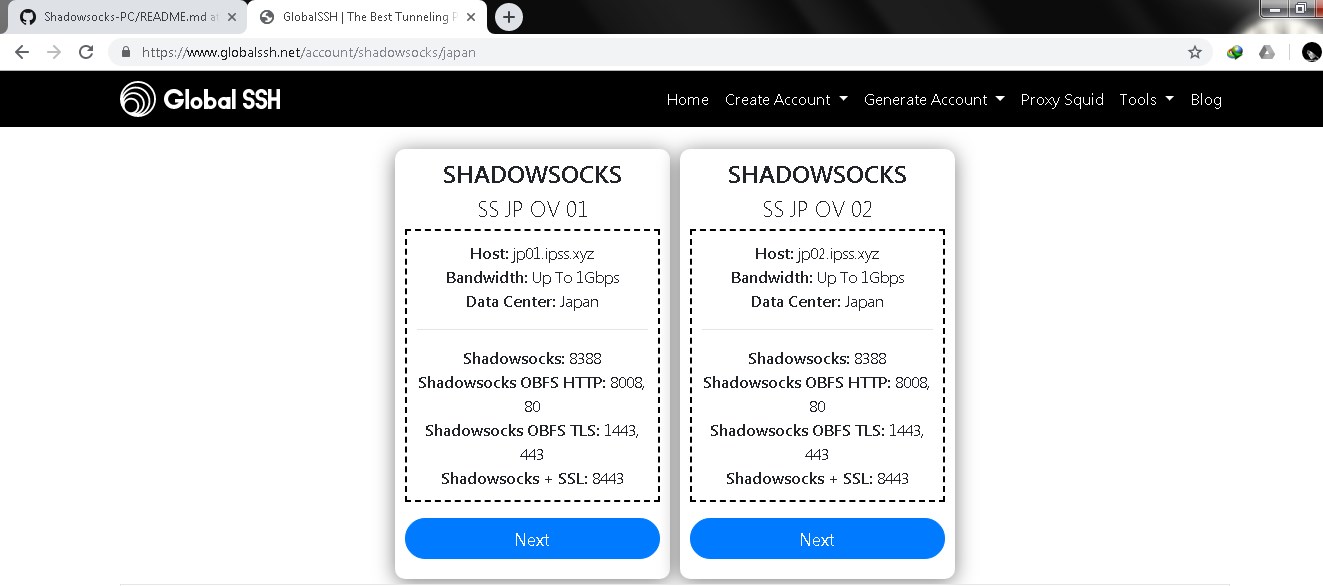This screenshot has width=1323, height=586.
Task: Click Next under SS JP OV 01
Action: click(532, 539)
